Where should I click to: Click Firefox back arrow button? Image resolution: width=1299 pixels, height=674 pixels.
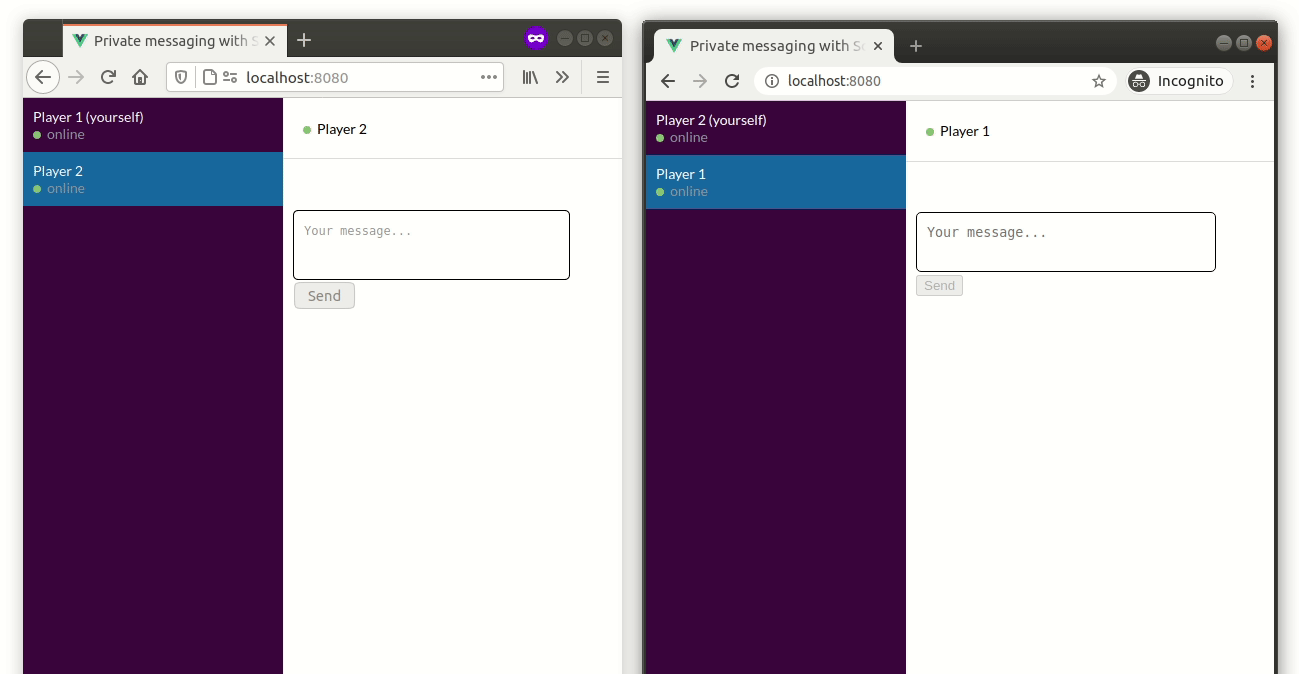pyautogui.click(x=43, y=77)
